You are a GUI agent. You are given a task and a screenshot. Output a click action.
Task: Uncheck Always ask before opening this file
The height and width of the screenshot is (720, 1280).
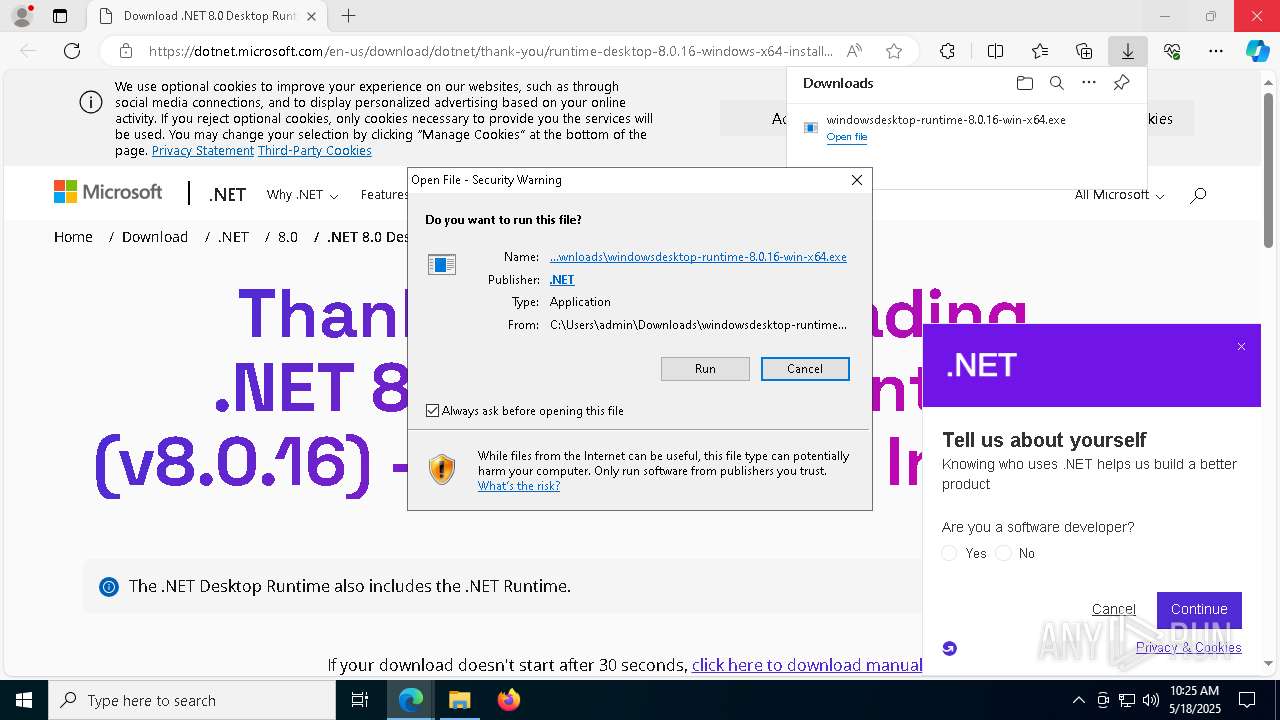pos(433,411)
